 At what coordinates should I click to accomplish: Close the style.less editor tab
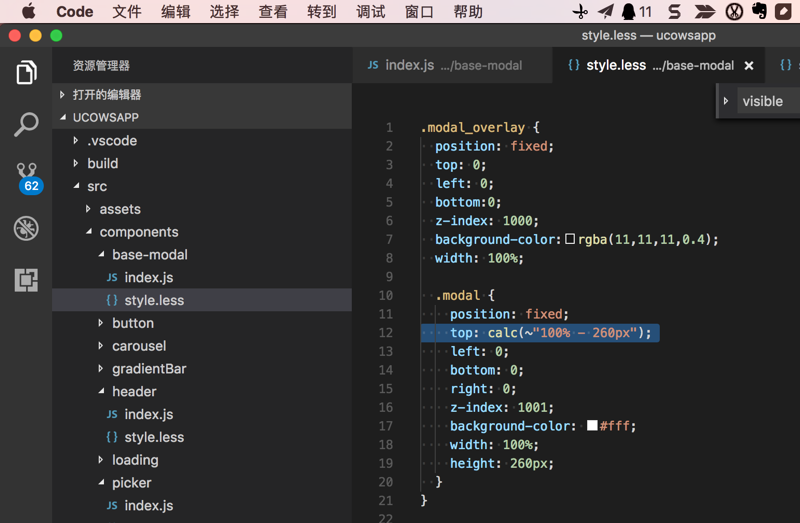tap(749, 66)
